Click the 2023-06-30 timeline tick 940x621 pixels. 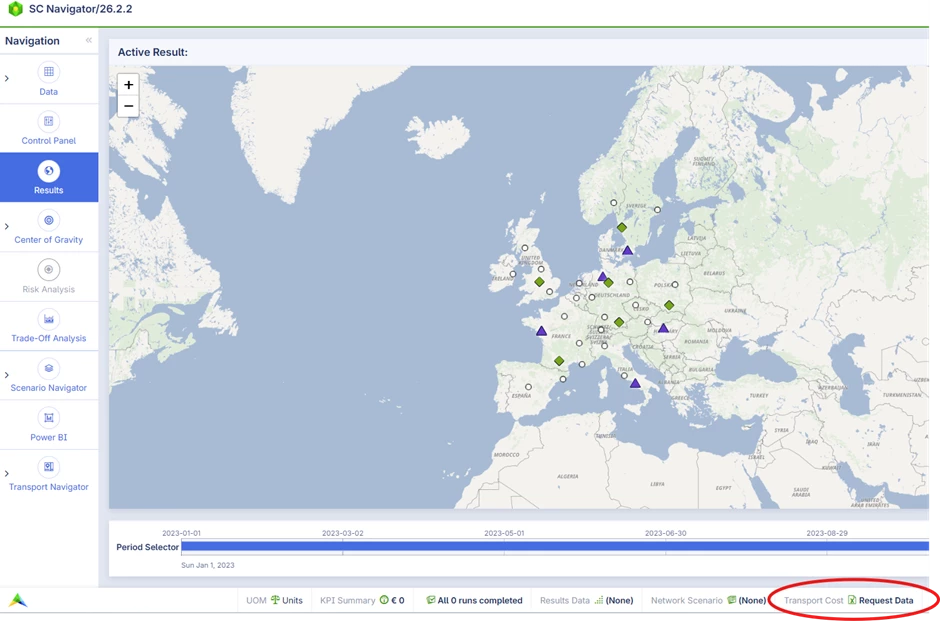coord(665,533)
